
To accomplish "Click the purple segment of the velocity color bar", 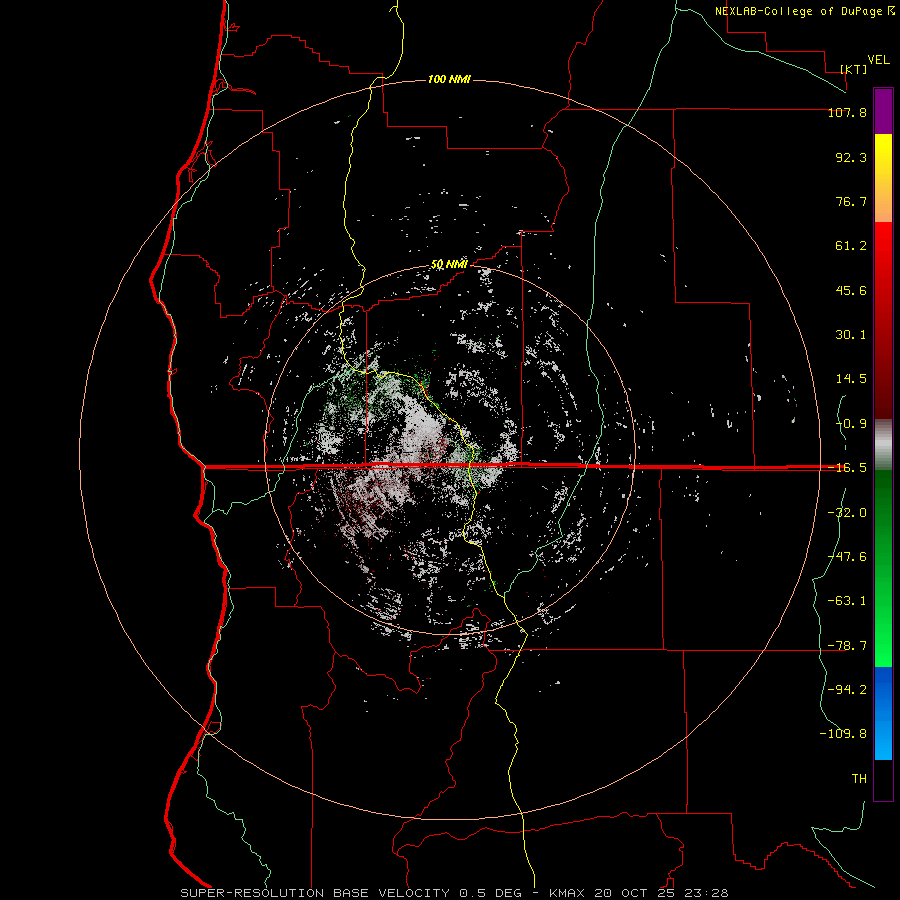I will 883,111.
